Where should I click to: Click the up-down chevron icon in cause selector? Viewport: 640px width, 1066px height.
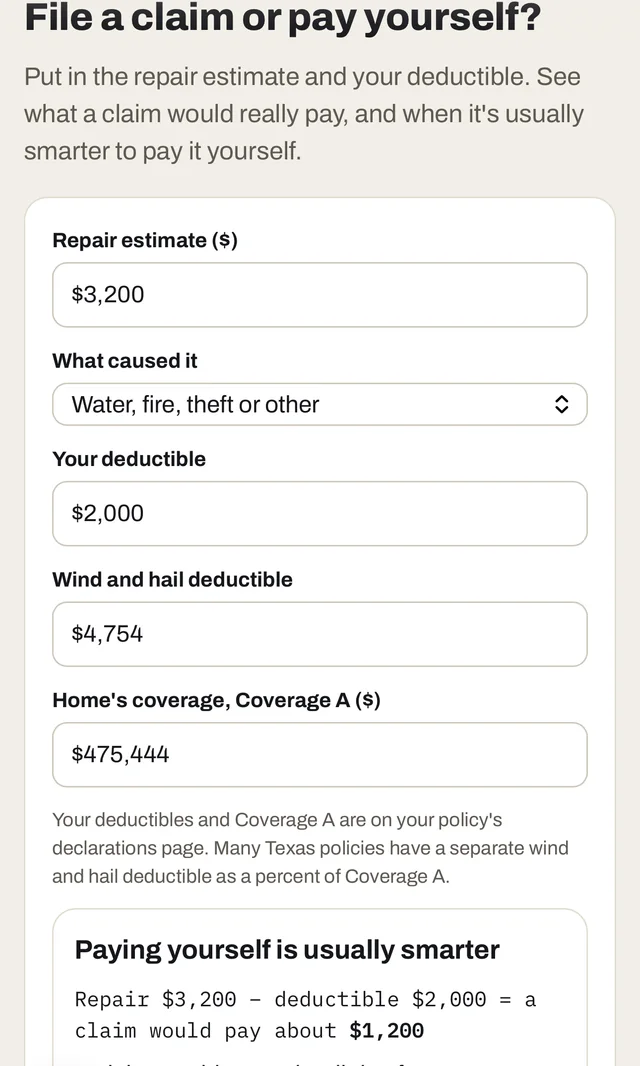(561, 405)
